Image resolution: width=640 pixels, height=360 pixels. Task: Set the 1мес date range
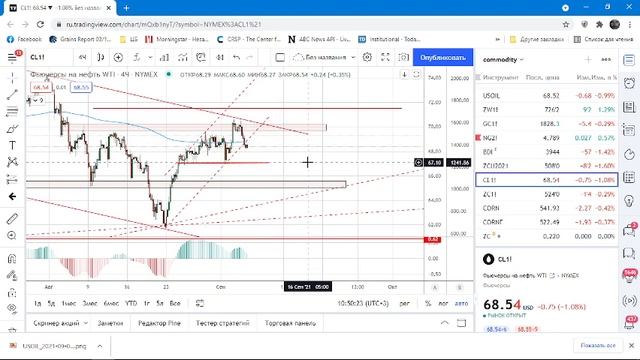click(x=69, y=303)
